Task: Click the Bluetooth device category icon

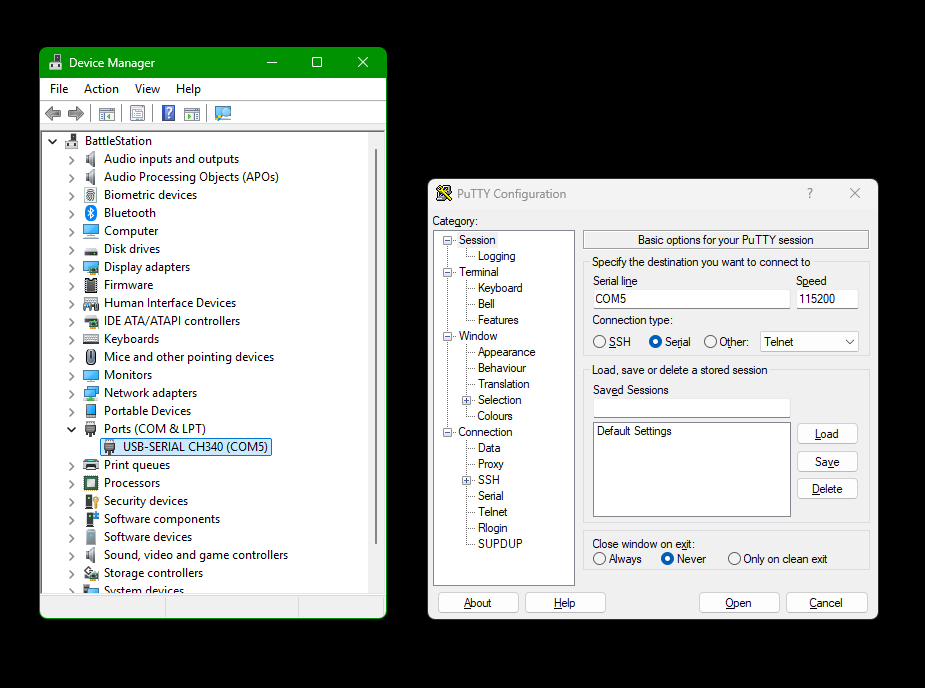Action: click(91, 213)
